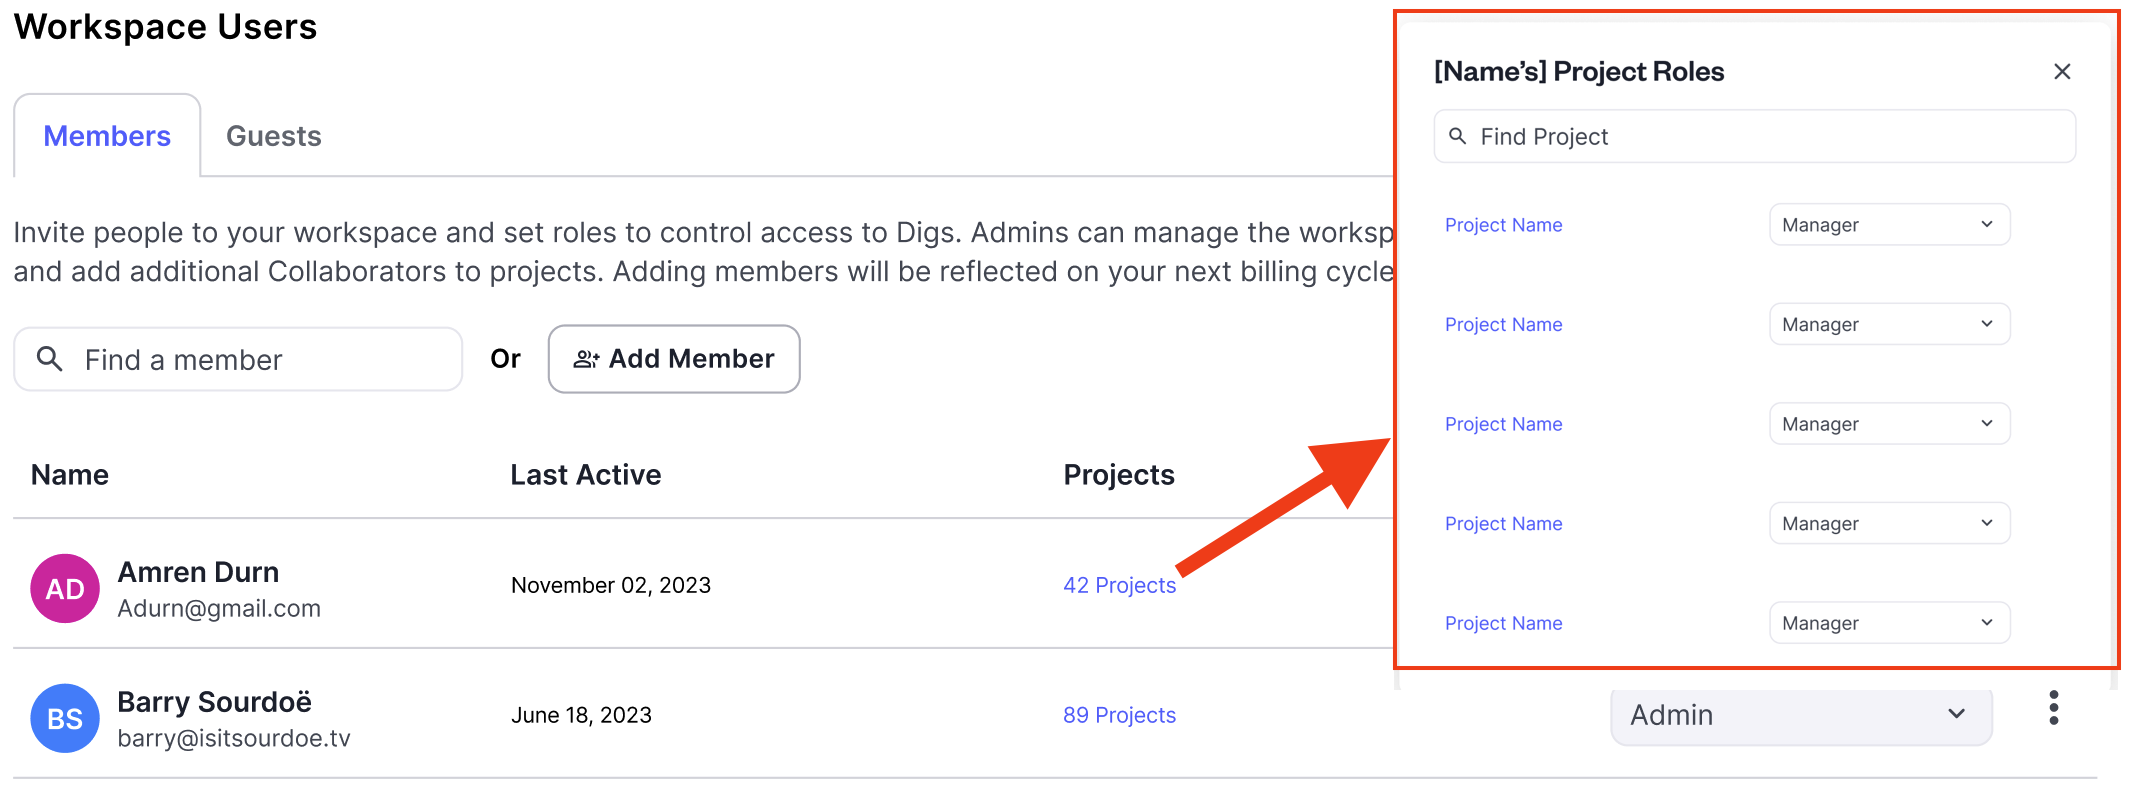
Task: Open Barry's 89 Projects link
Action: [x=1119, y=716]
